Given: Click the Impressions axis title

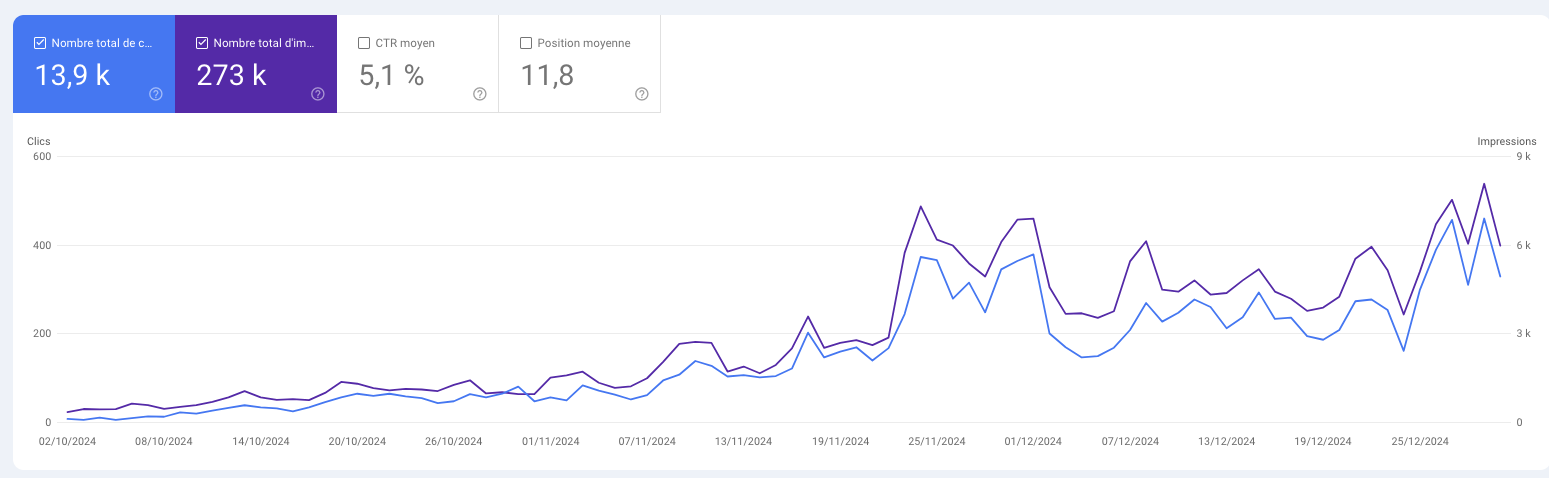Looking at the screenshot, I should (x=1506, y=142).
